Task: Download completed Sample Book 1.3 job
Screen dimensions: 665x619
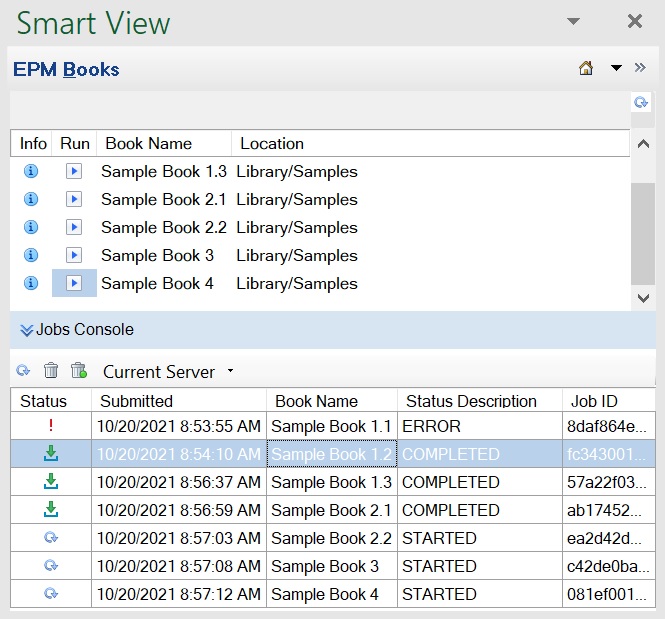Action: pos(51,482)
